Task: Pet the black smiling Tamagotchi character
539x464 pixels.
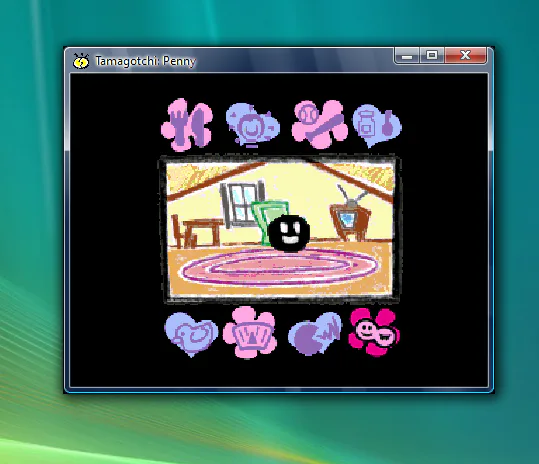Action: pos(289,233)
